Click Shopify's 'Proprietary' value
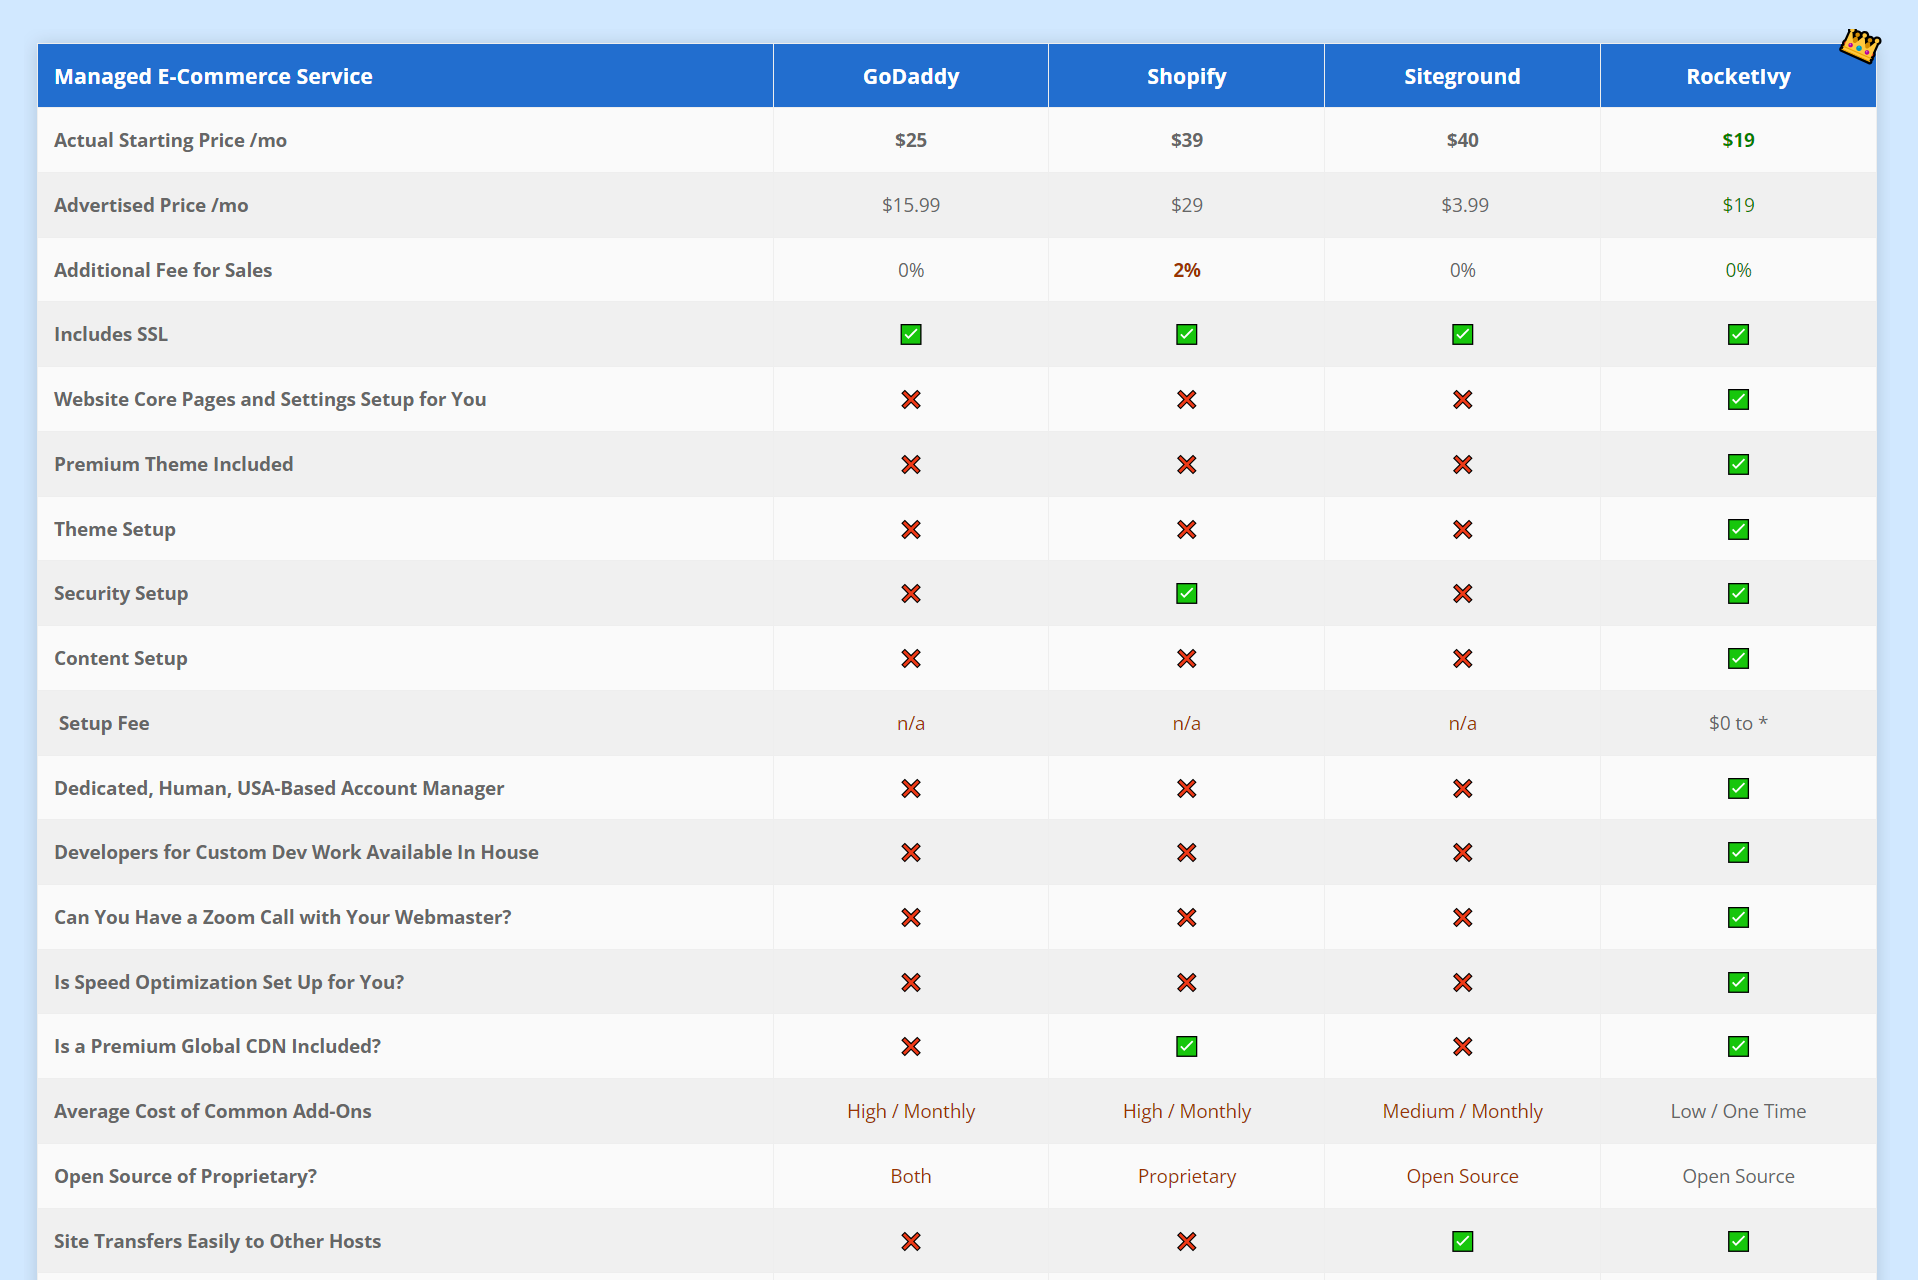The image size is (1918, 1280). [x=1187, y=1176]
